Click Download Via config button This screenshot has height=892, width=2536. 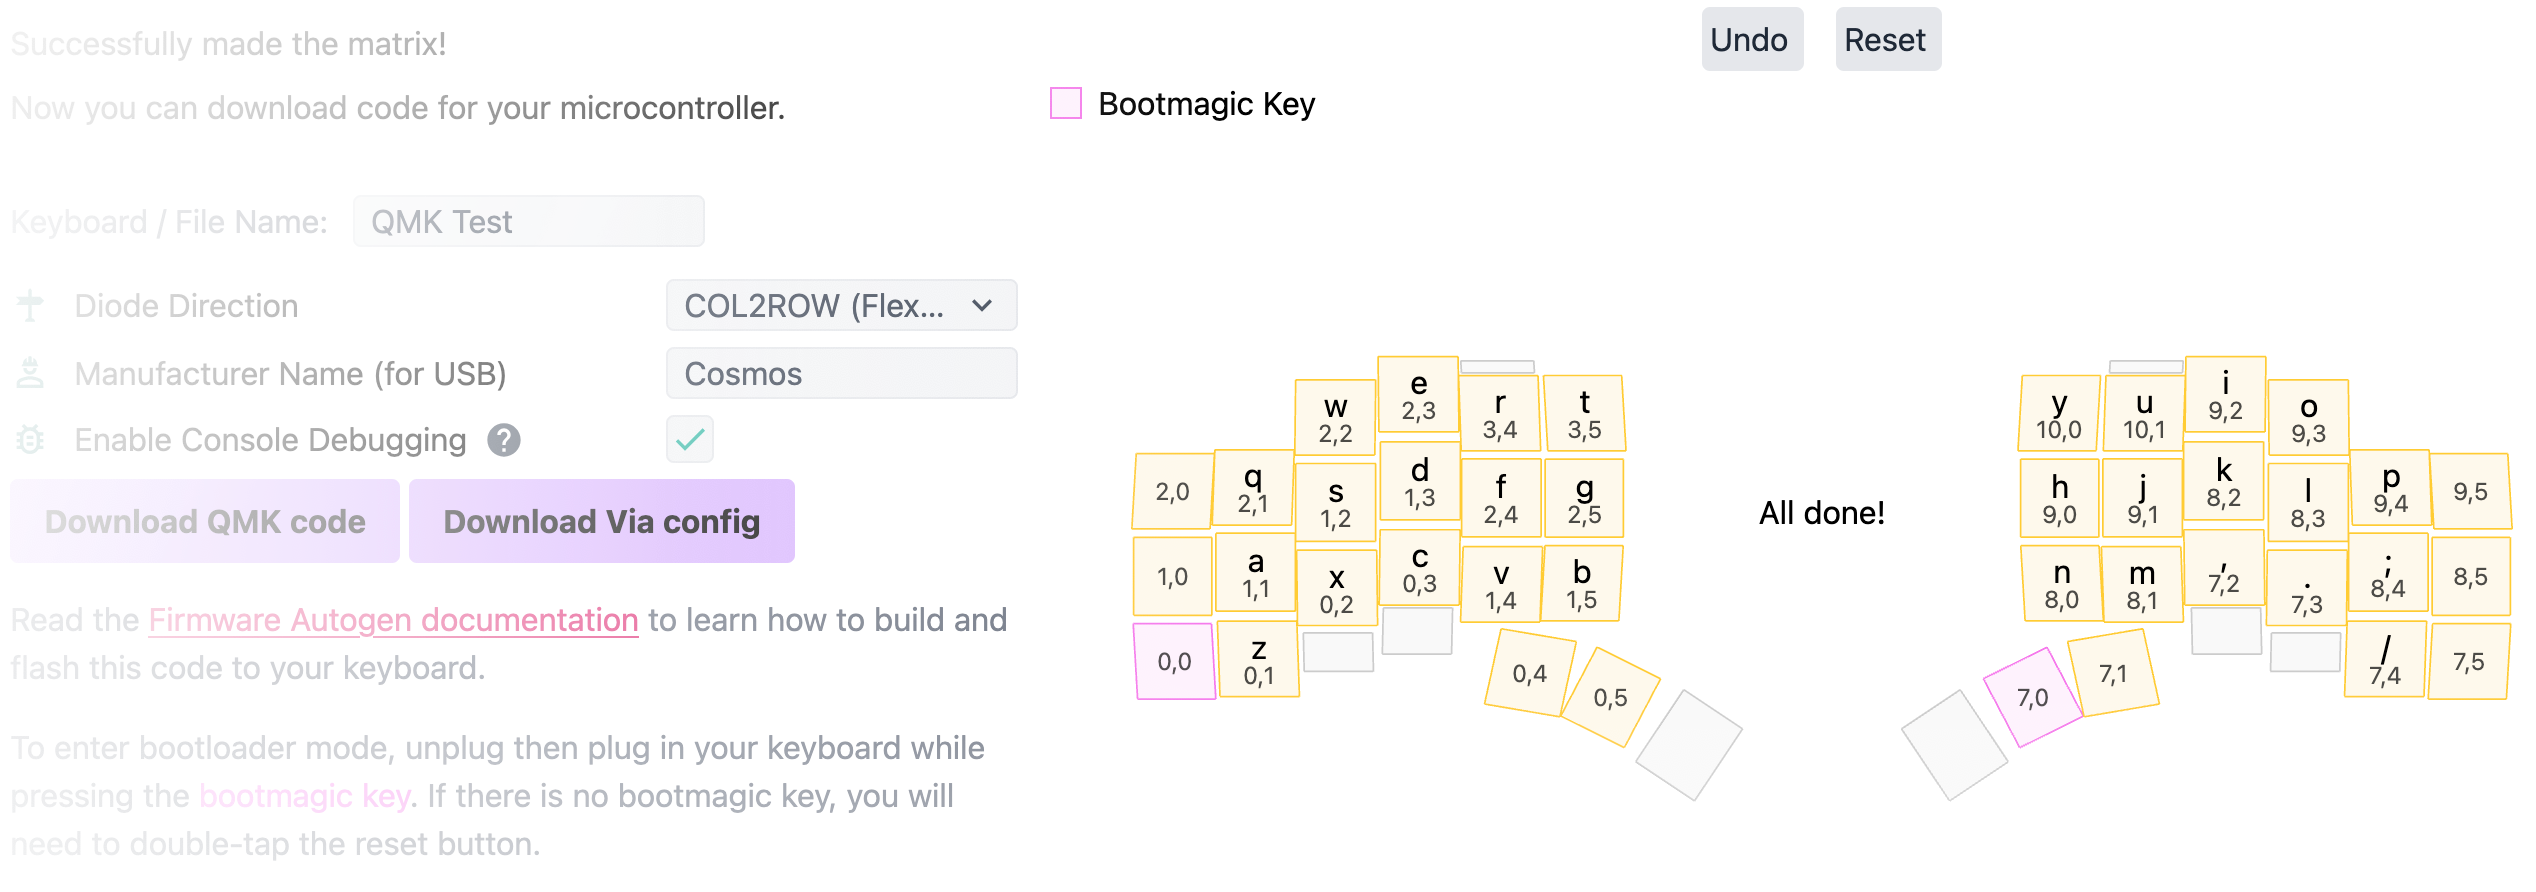[601, 521]
